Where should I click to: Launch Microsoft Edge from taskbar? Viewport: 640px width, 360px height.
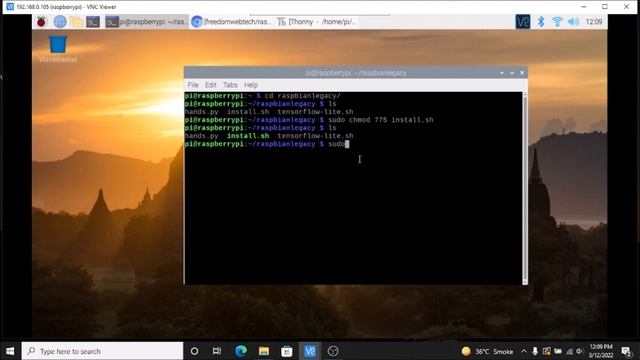[241, 351]
